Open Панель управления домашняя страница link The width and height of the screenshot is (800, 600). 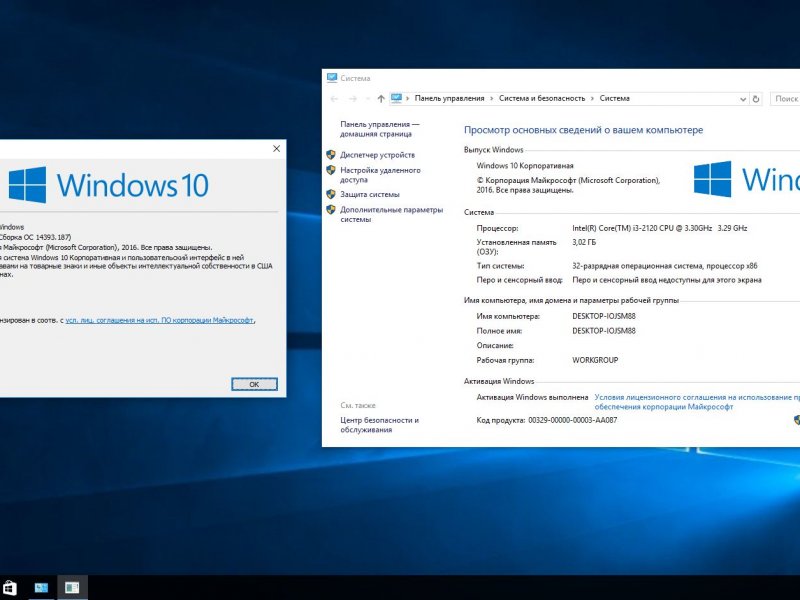(379, 129)
